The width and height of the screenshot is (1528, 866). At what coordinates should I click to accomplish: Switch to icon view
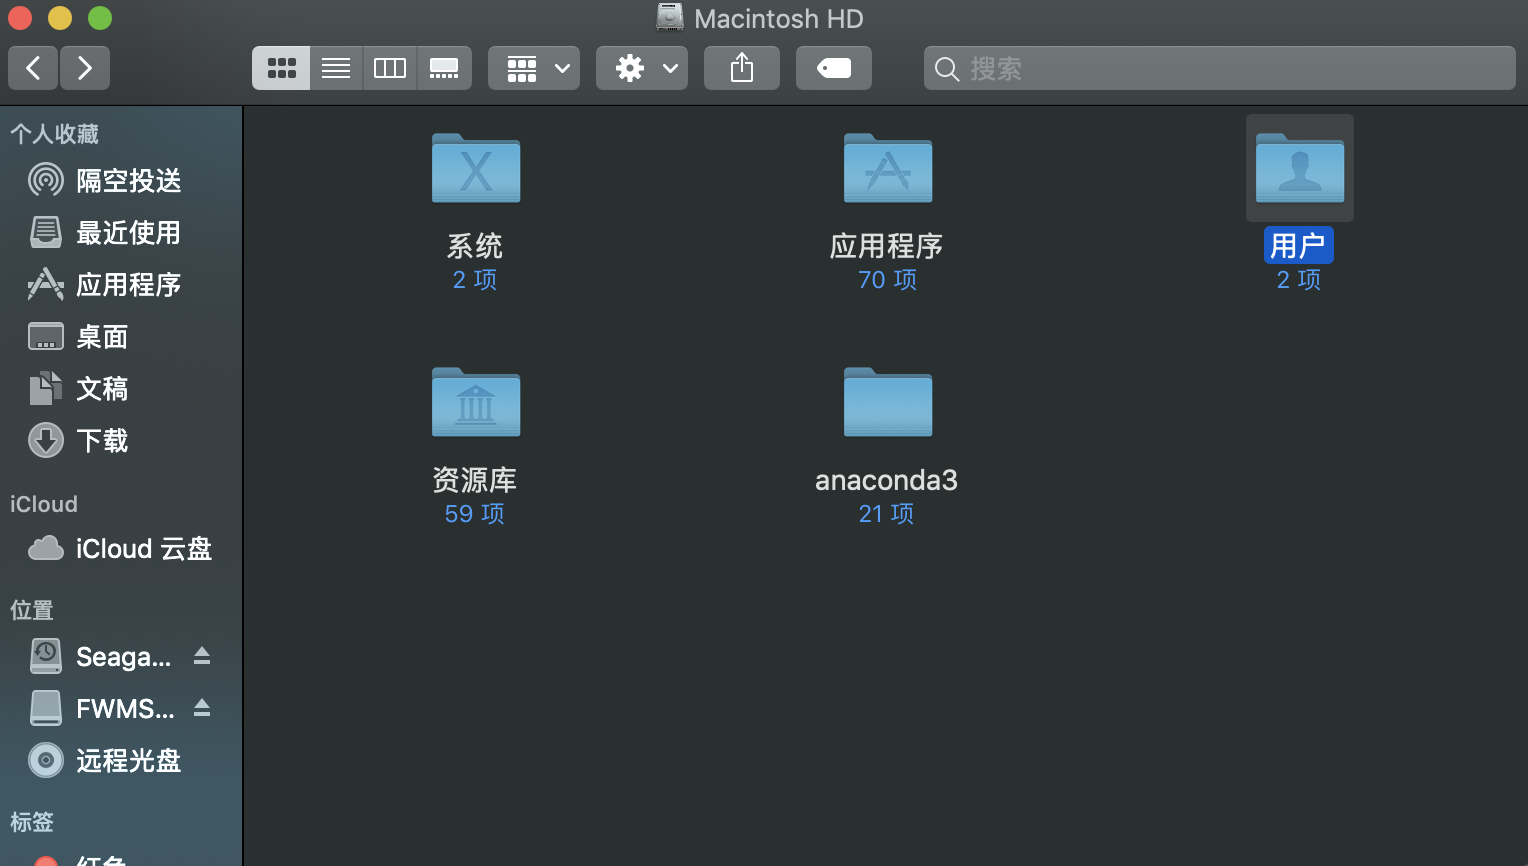281,68
